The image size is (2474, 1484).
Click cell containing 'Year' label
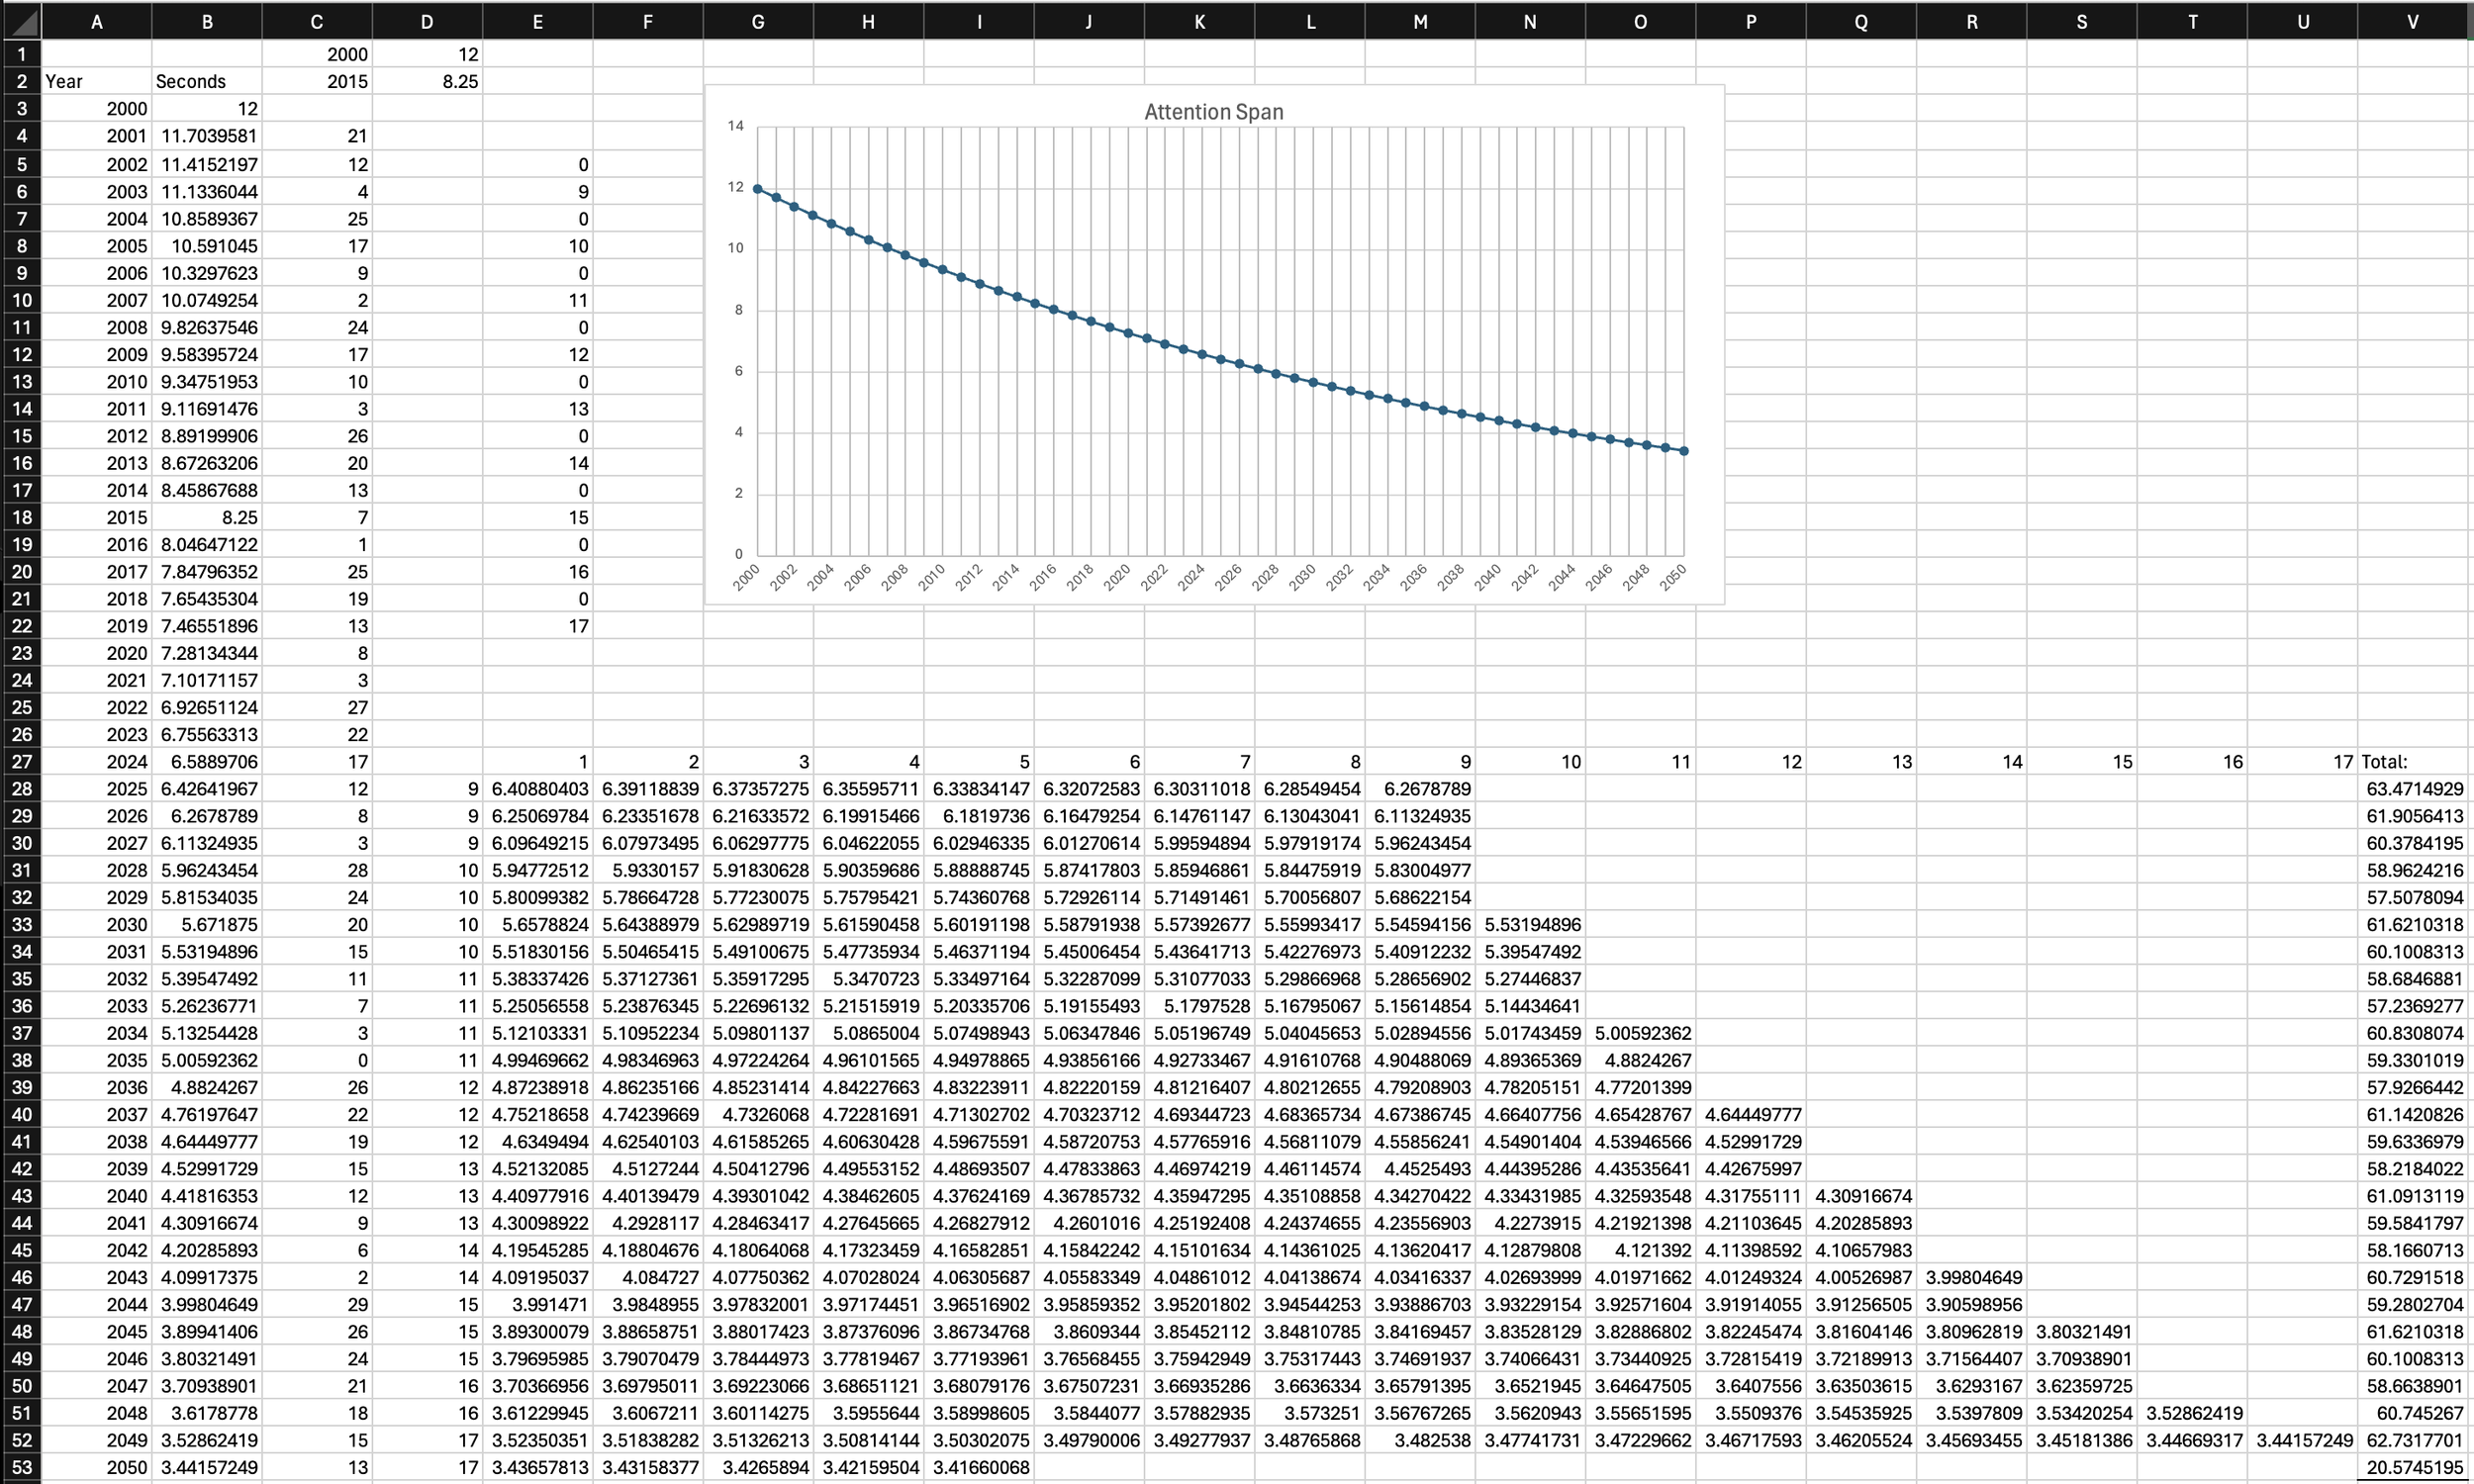pos(65,82)
